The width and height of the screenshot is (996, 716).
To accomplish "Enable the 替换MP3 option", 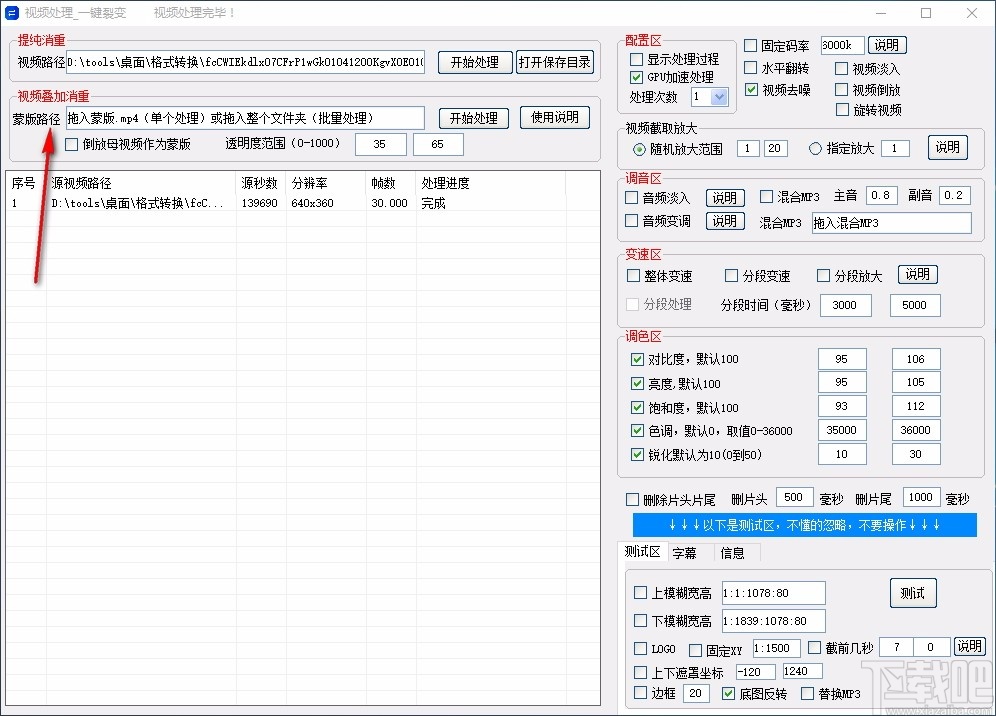I will [x=808, y=693].
